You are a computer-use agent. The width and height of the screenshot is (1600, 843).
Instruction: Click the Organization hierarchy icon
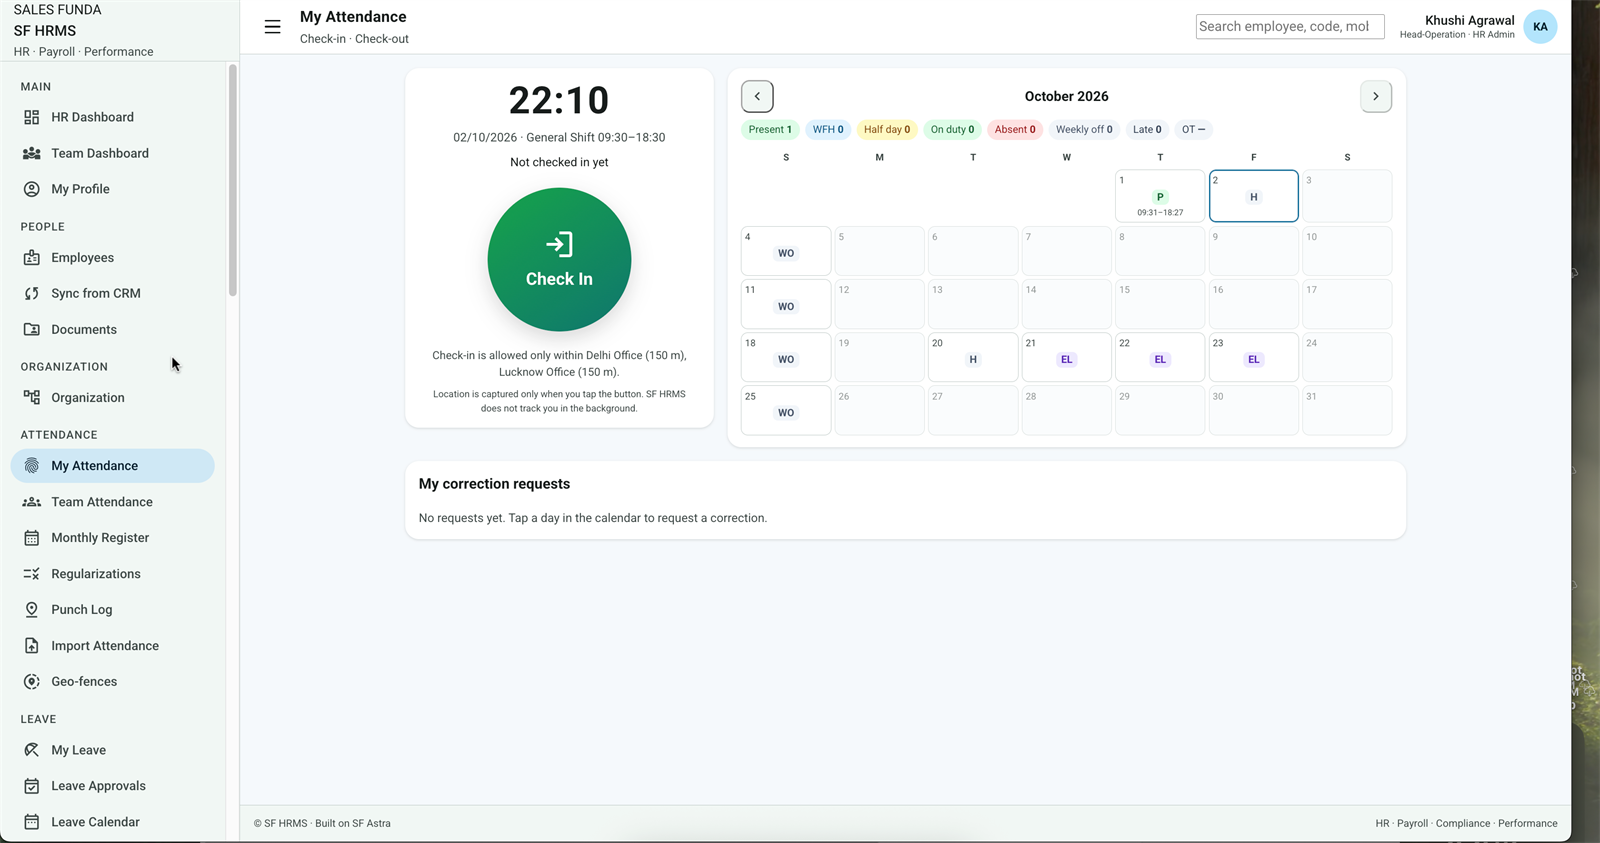click(32, 398)
